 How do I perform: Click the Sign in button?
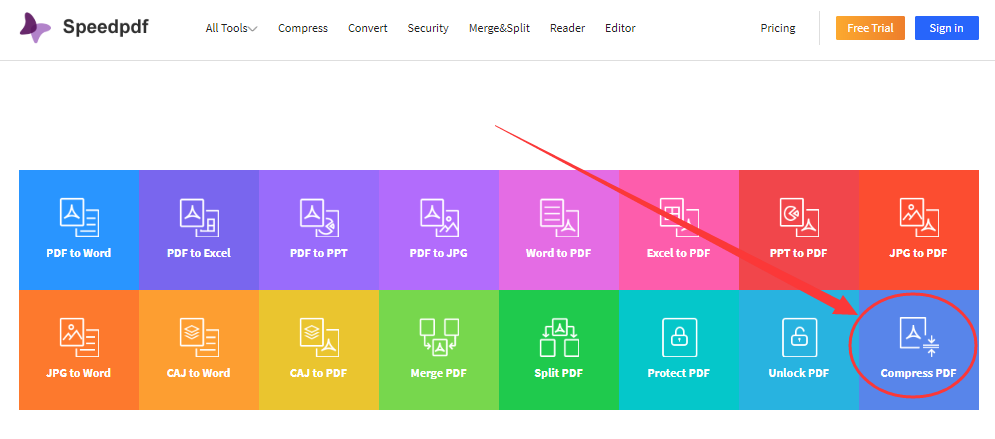[946, 28]
